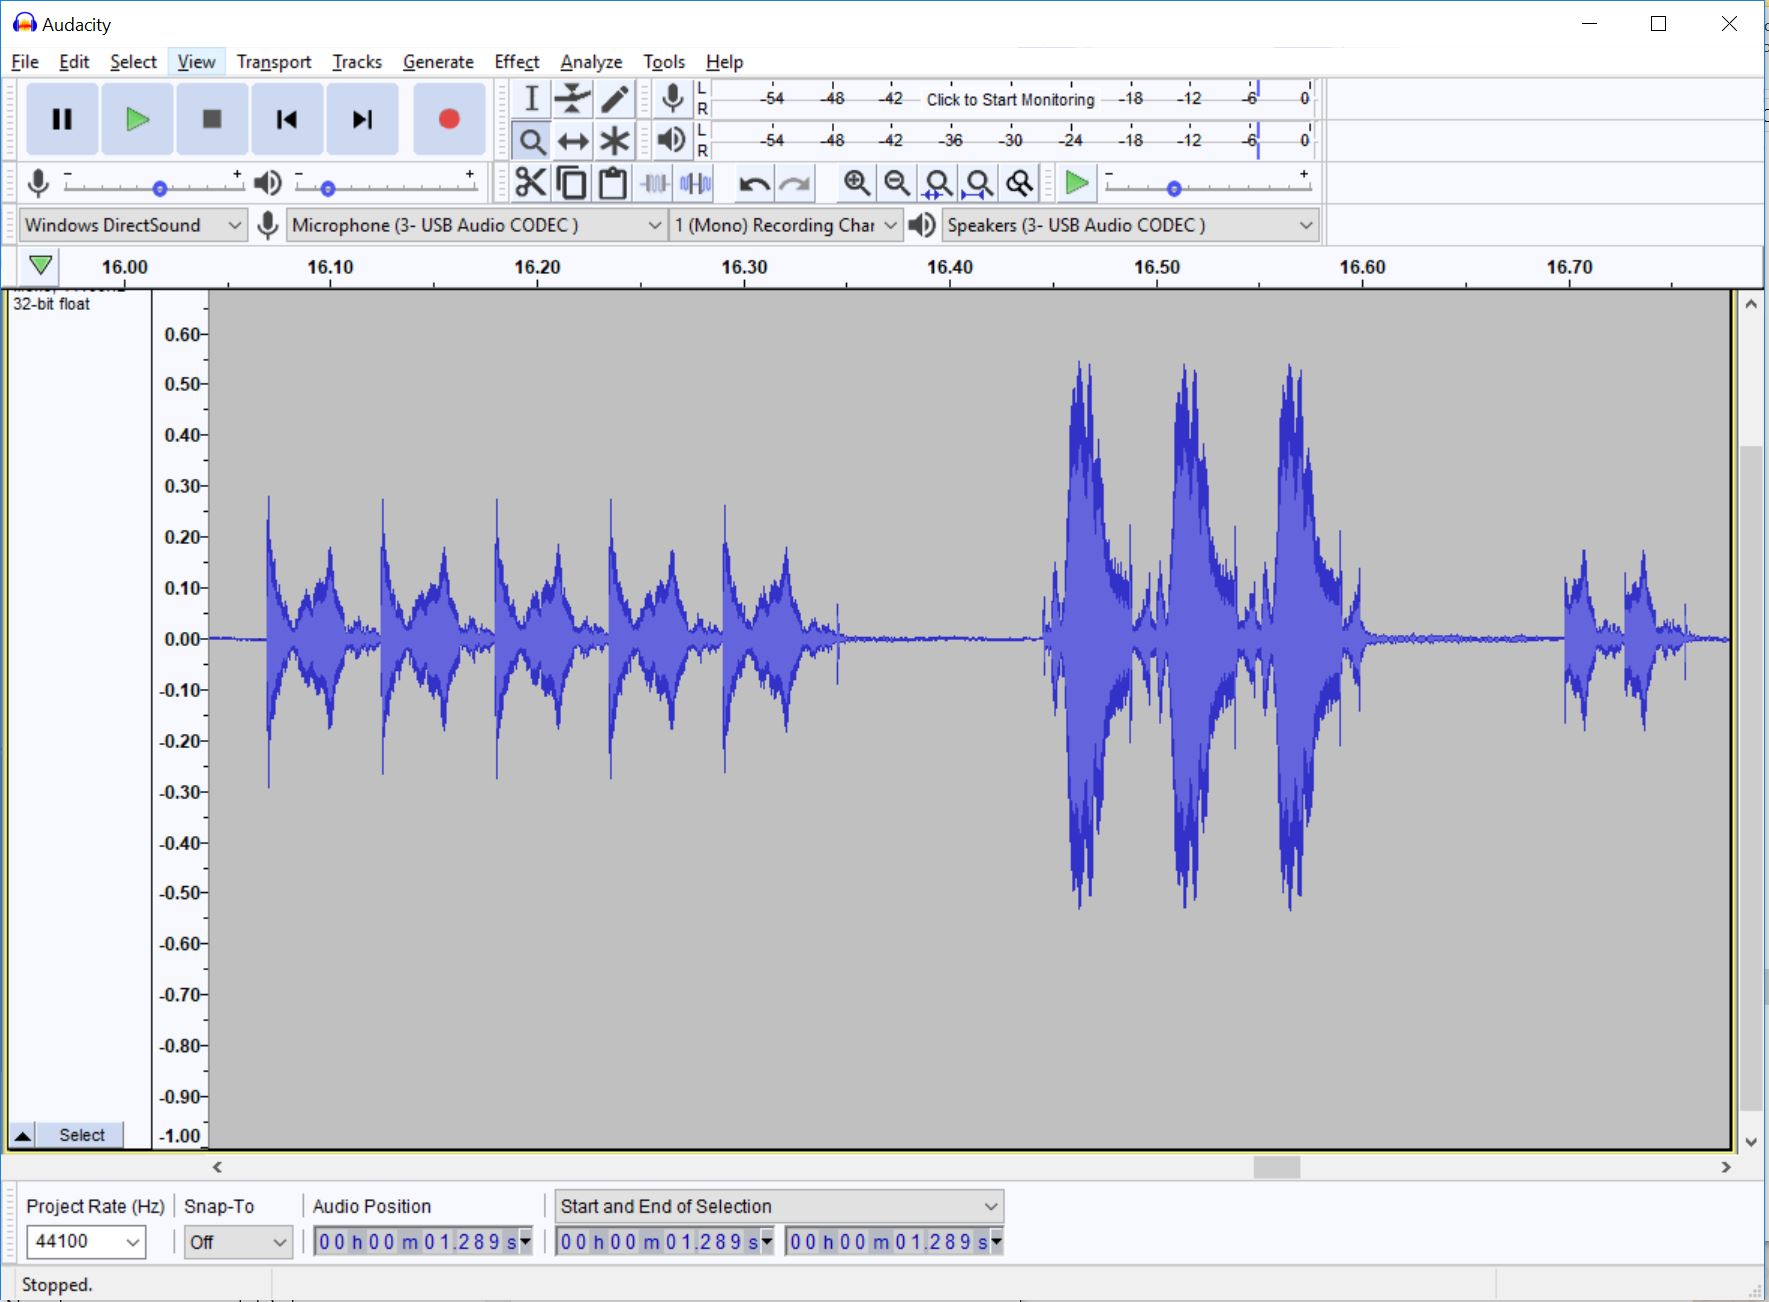Expand the Snap-To Off dropdown
Screen dimensions: 1769x1302
coord(238,1242)
